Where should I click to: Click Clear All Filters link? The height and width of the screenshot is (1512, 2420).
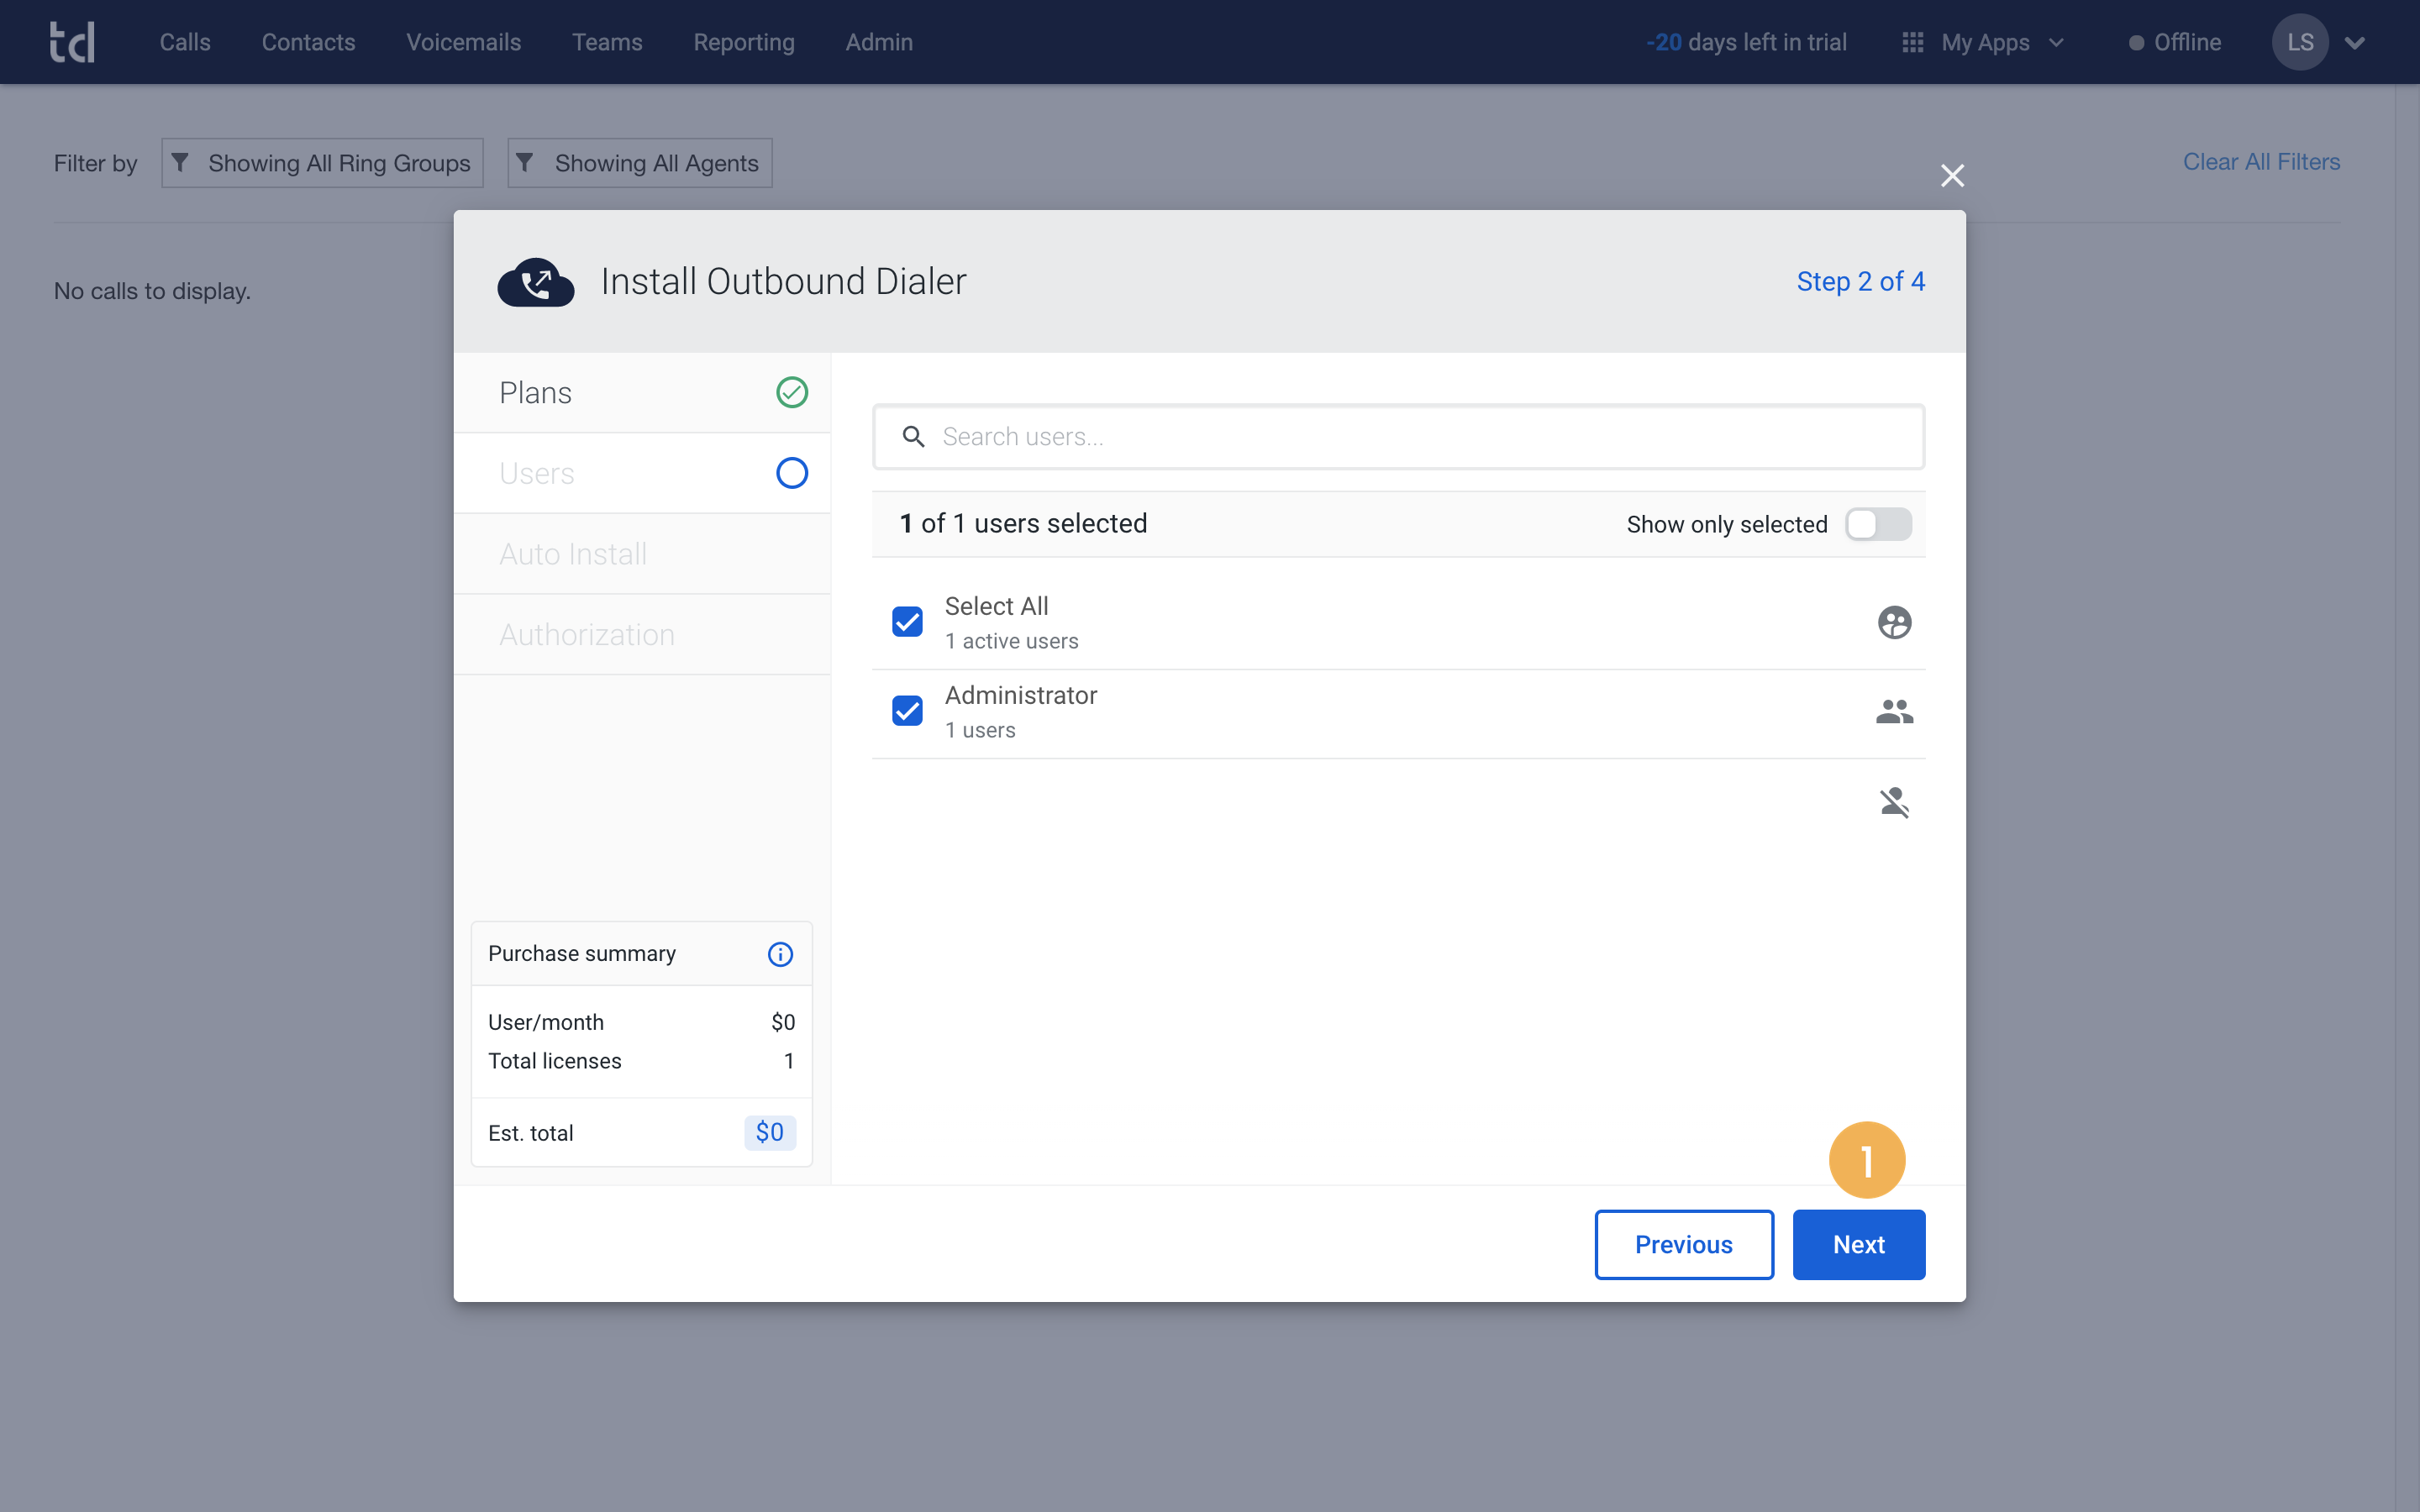(x=2261, y=162)
